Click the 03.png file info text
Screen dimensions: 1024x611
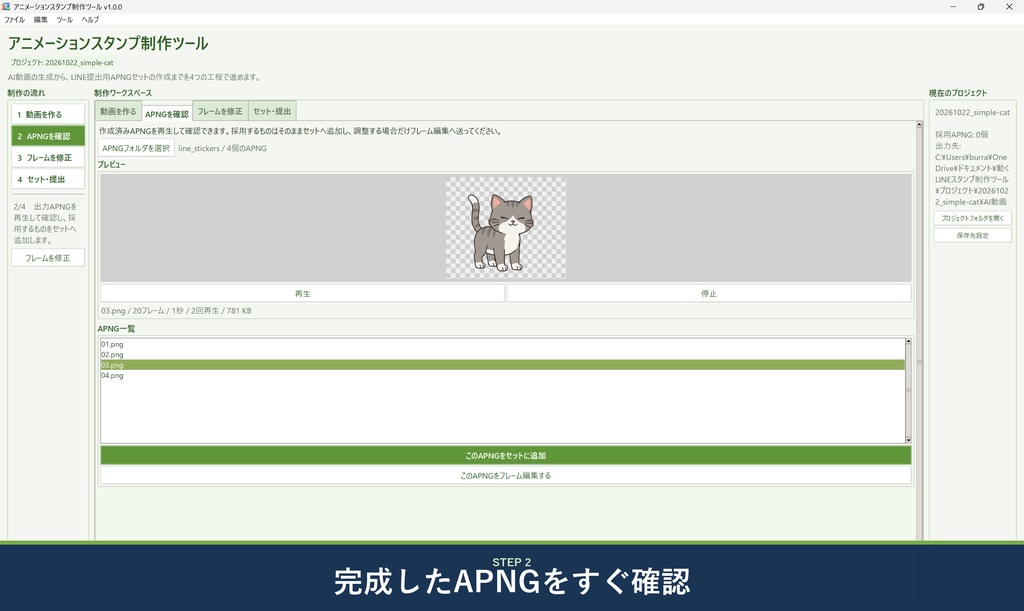[x=176, y=311]
